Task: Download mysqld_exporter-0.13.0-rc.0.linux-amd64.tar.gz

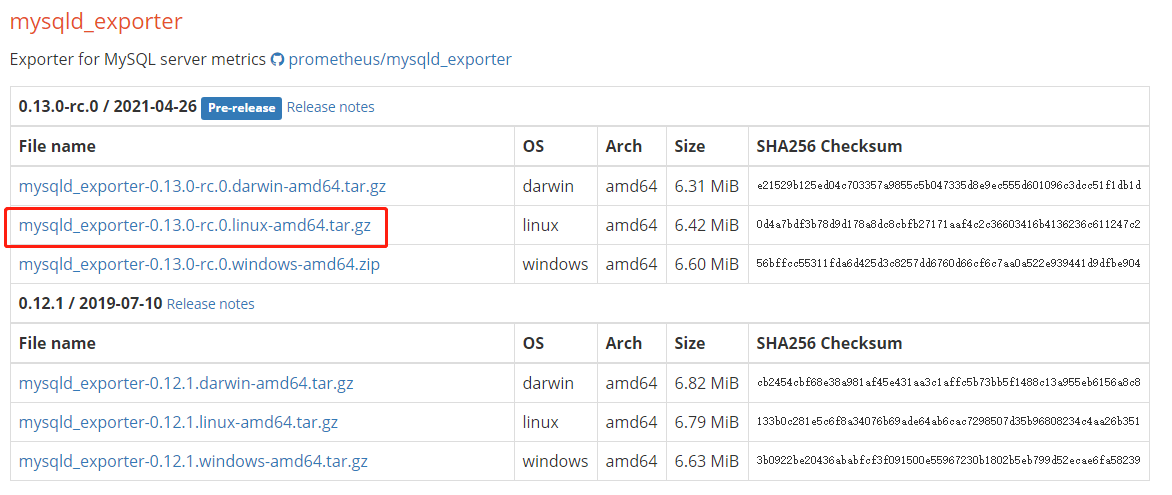Action: coord(195,225)
